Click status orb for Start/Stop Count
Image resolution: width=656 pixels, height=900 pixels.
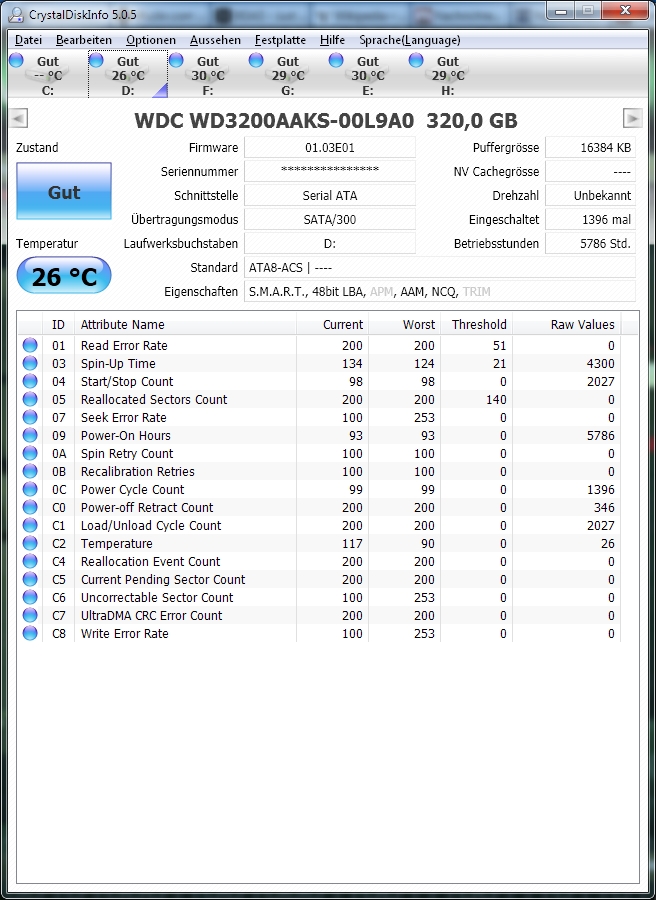coord(30,381)
